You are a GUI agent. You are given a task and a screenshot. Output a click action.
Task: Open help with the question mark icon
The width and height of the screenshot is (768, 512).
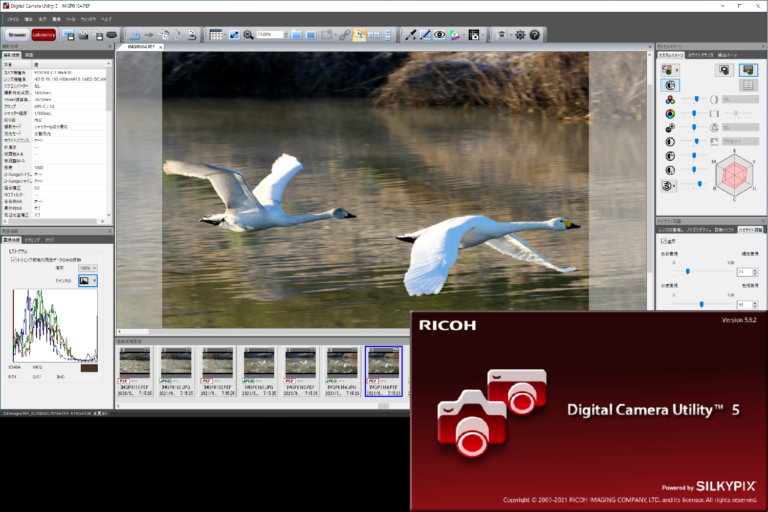pyautogui.click(x=535, y=35)
